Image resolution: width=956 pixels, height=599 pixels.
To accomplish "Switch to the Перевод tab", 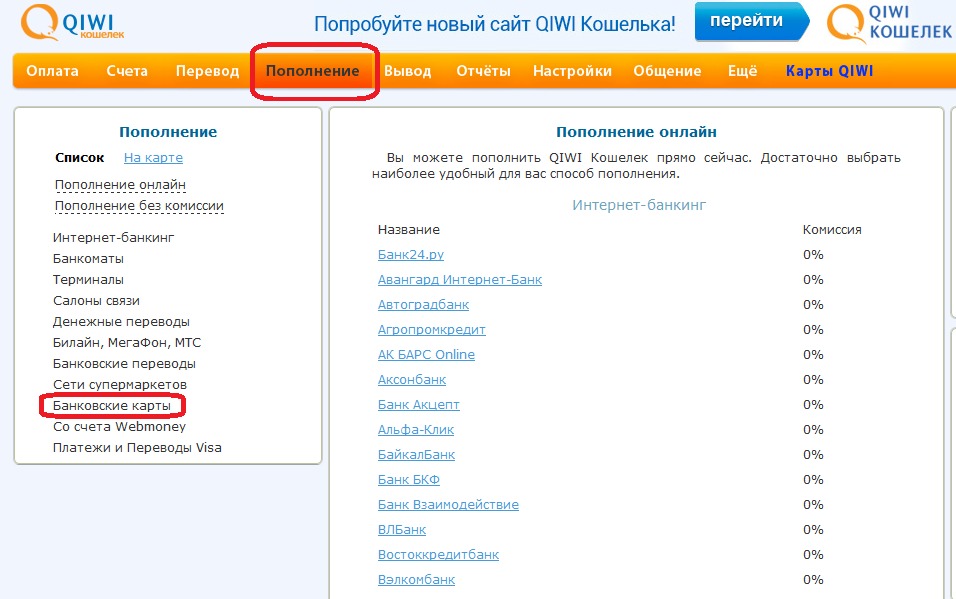I will (207, 71).
